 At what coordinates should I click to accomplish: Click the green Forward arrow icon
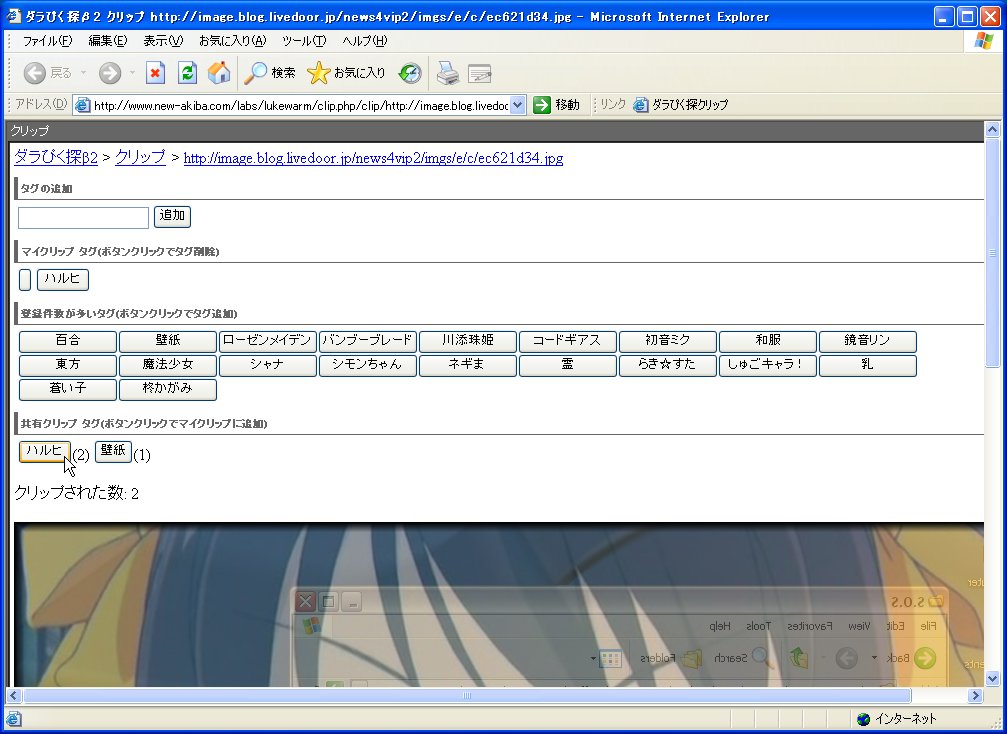110,73
